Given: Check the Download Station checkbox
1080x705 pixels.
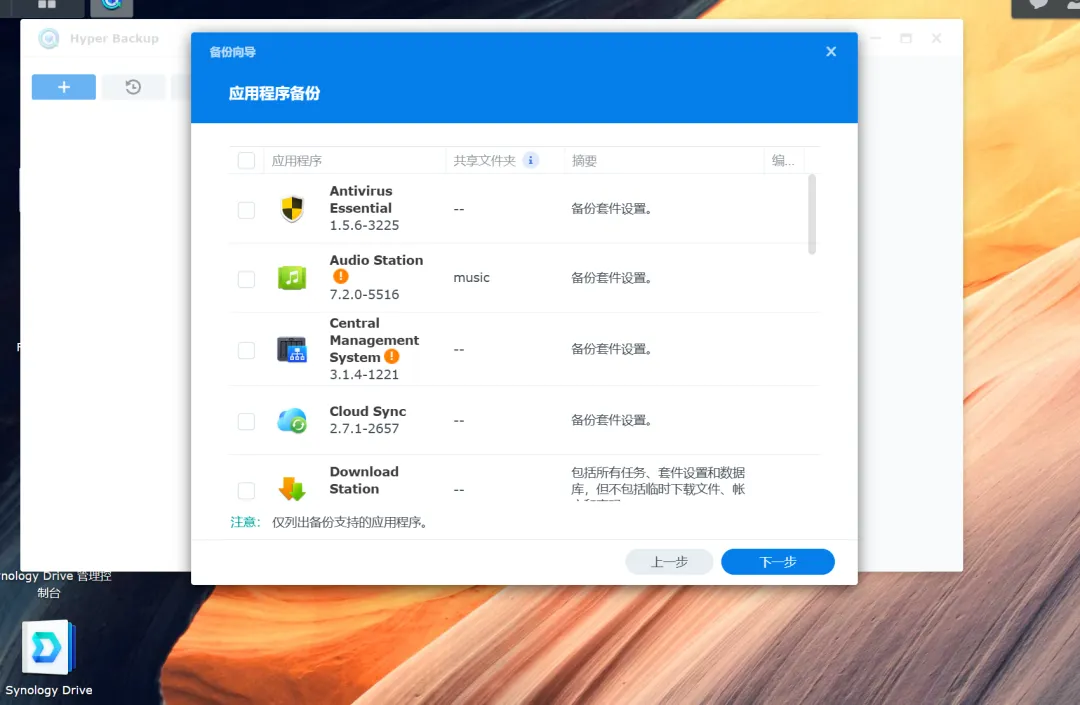Looking at the screenshot, I should point(246,489).
